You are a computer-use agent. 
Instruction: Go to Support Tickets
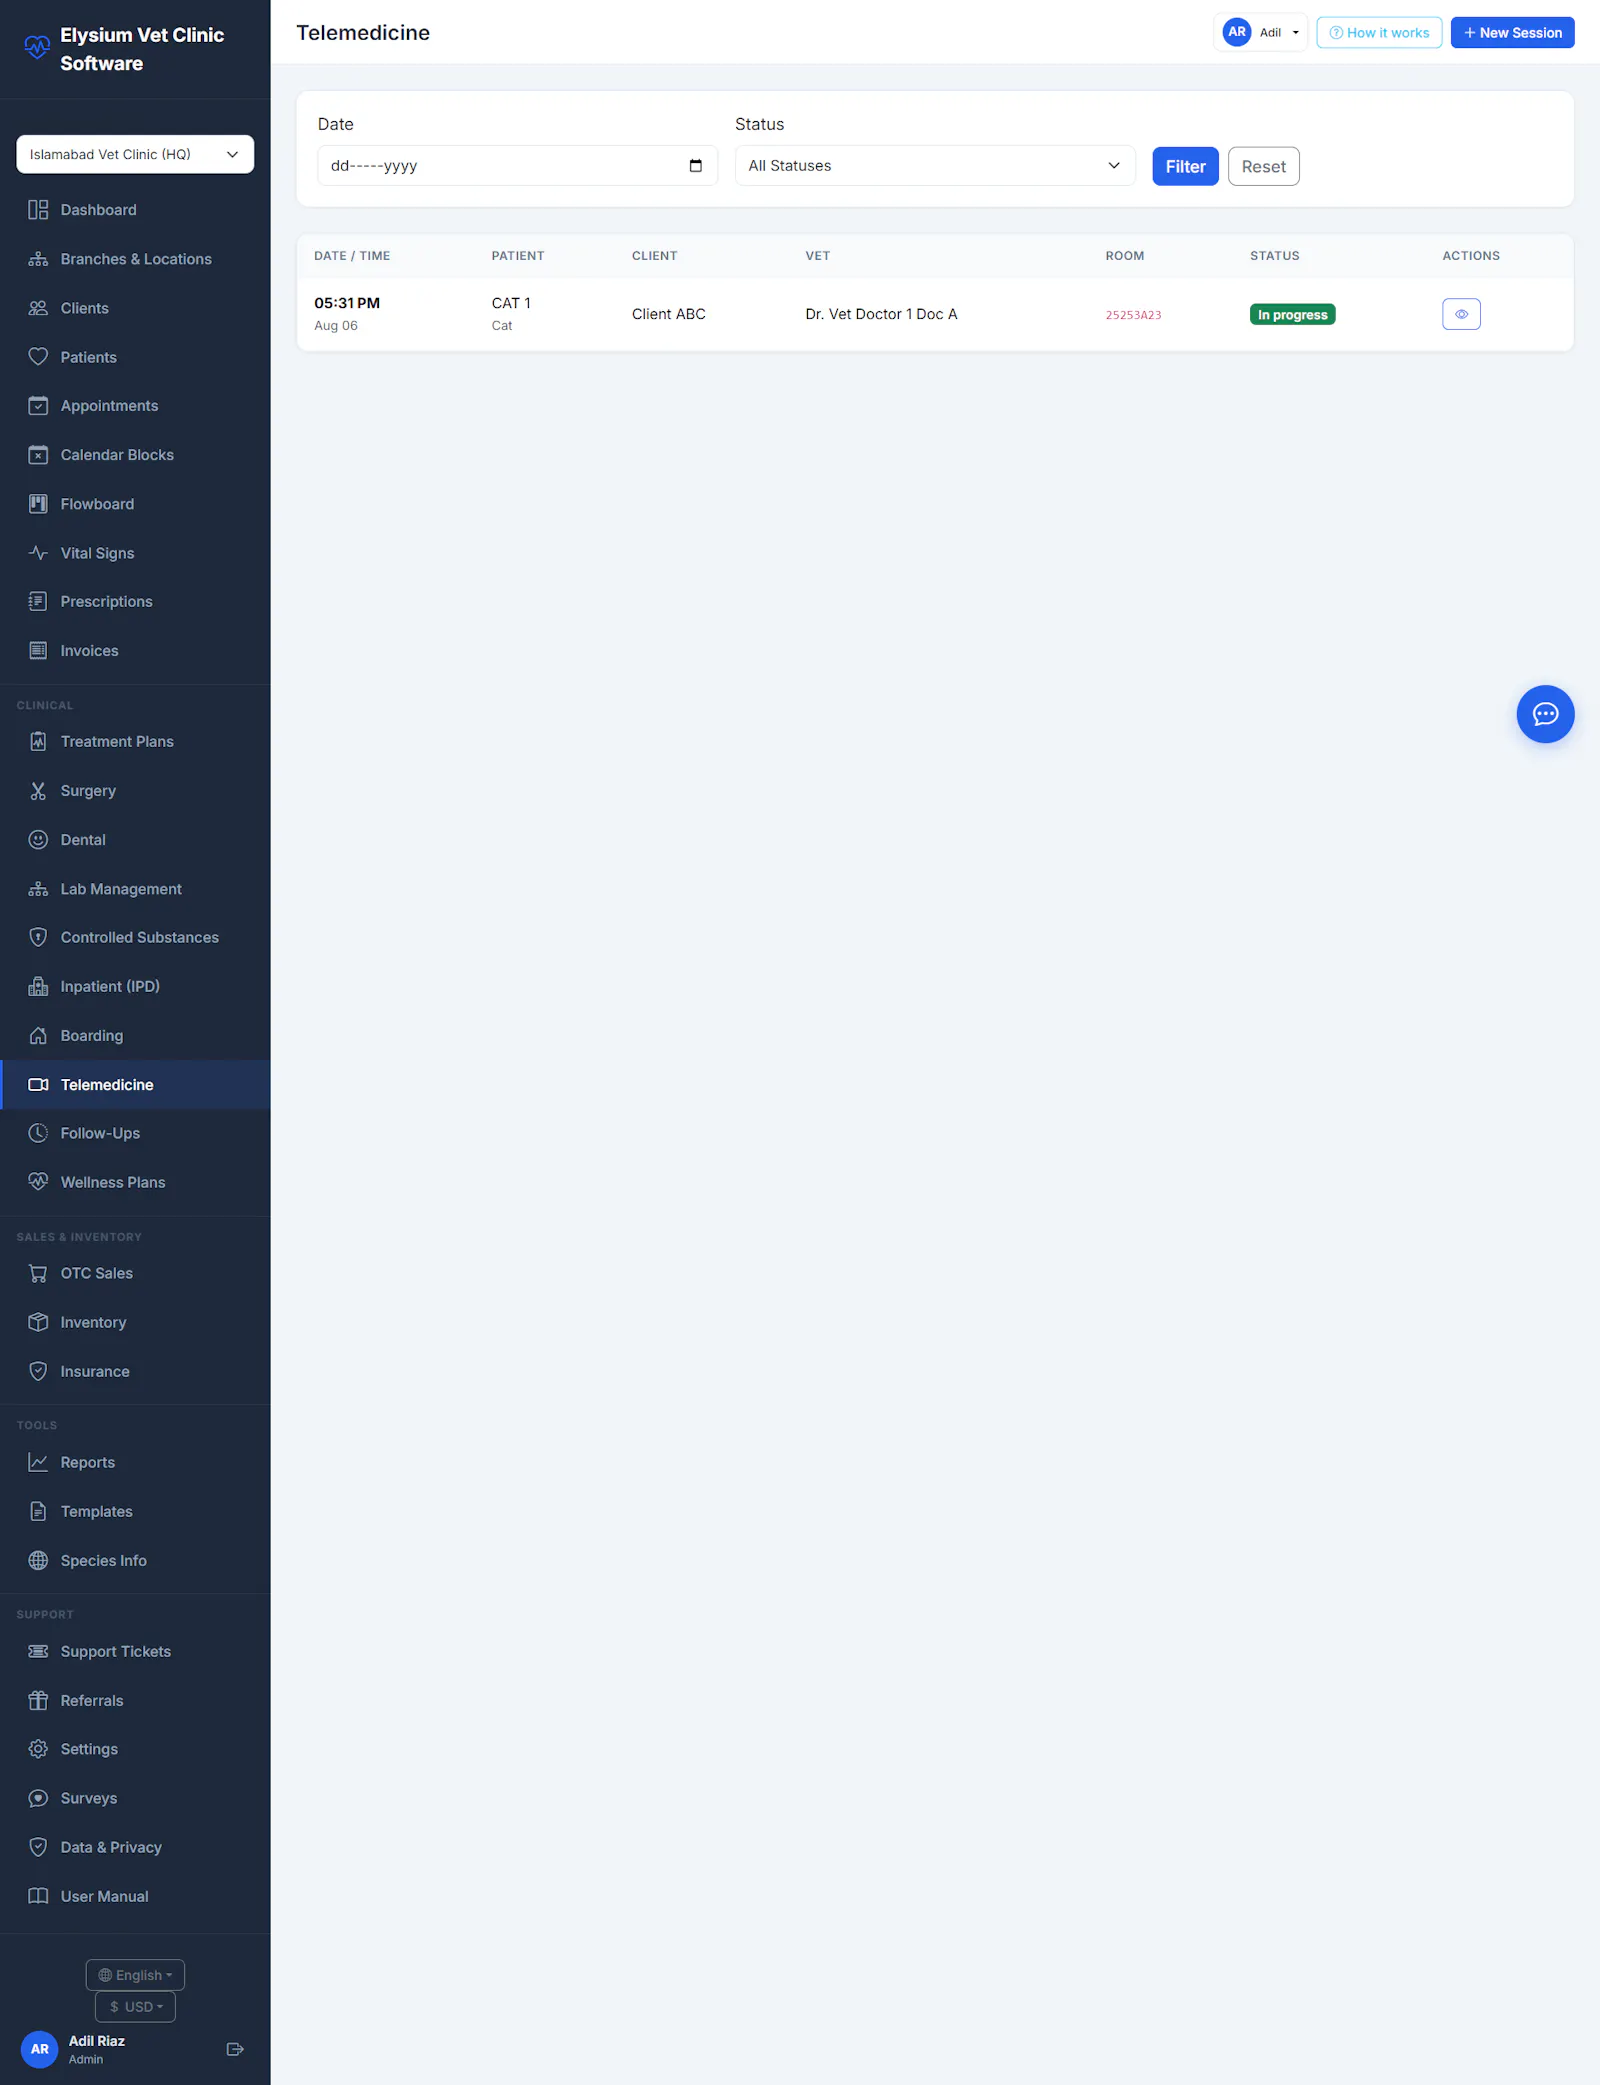click(135, 1652)
